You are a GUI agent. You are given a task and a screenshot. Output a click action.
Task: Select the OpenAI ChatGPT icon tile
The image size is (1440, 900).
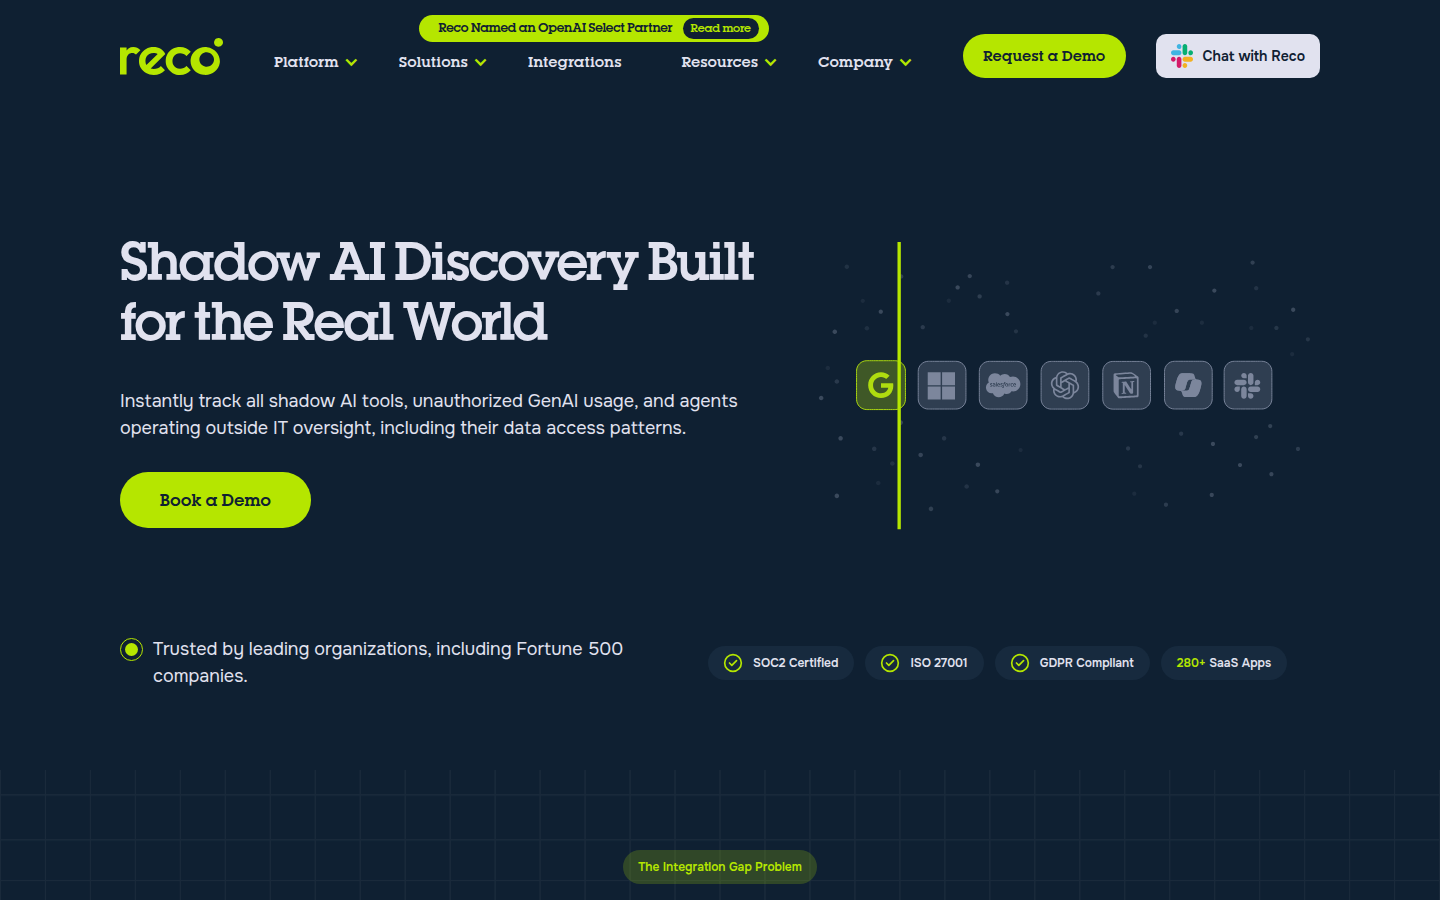click(x=1065, y=385)
